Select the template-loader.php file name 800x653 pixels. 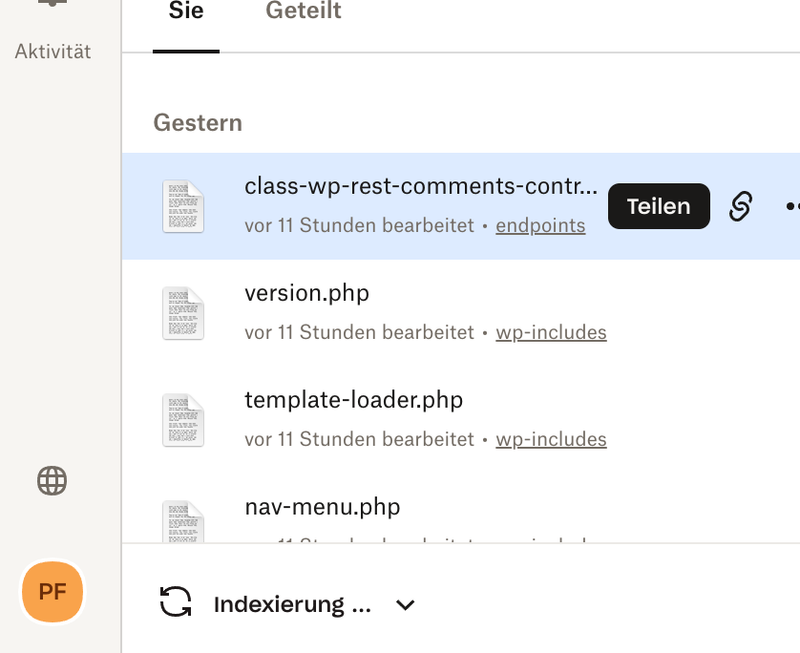coord(353,401)
